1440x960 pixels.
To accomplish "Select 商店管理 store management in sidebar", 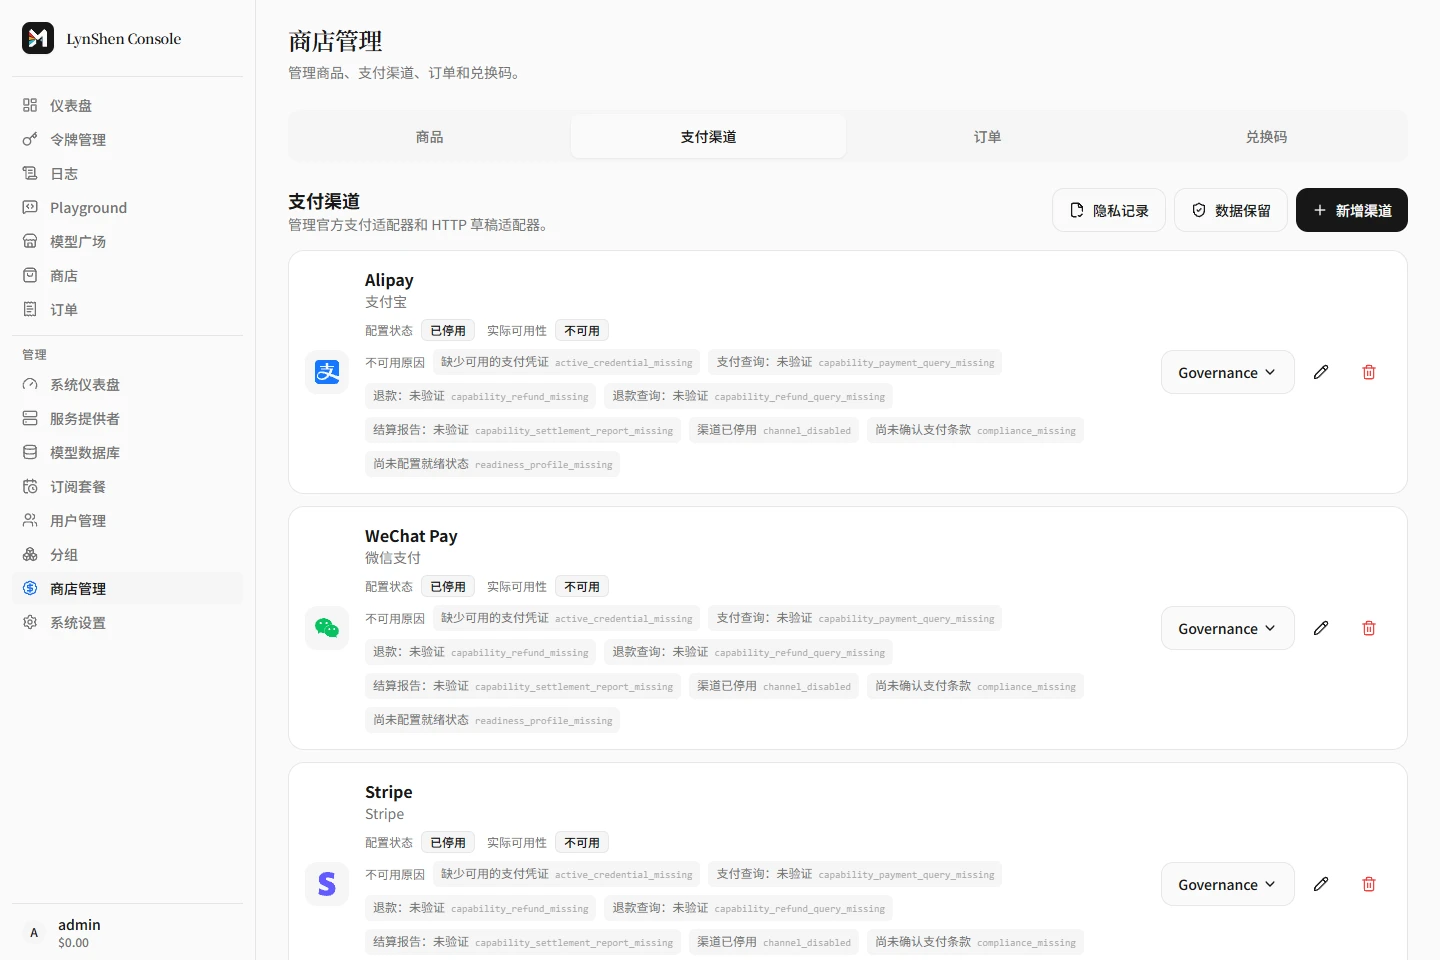I will [127, 588].
